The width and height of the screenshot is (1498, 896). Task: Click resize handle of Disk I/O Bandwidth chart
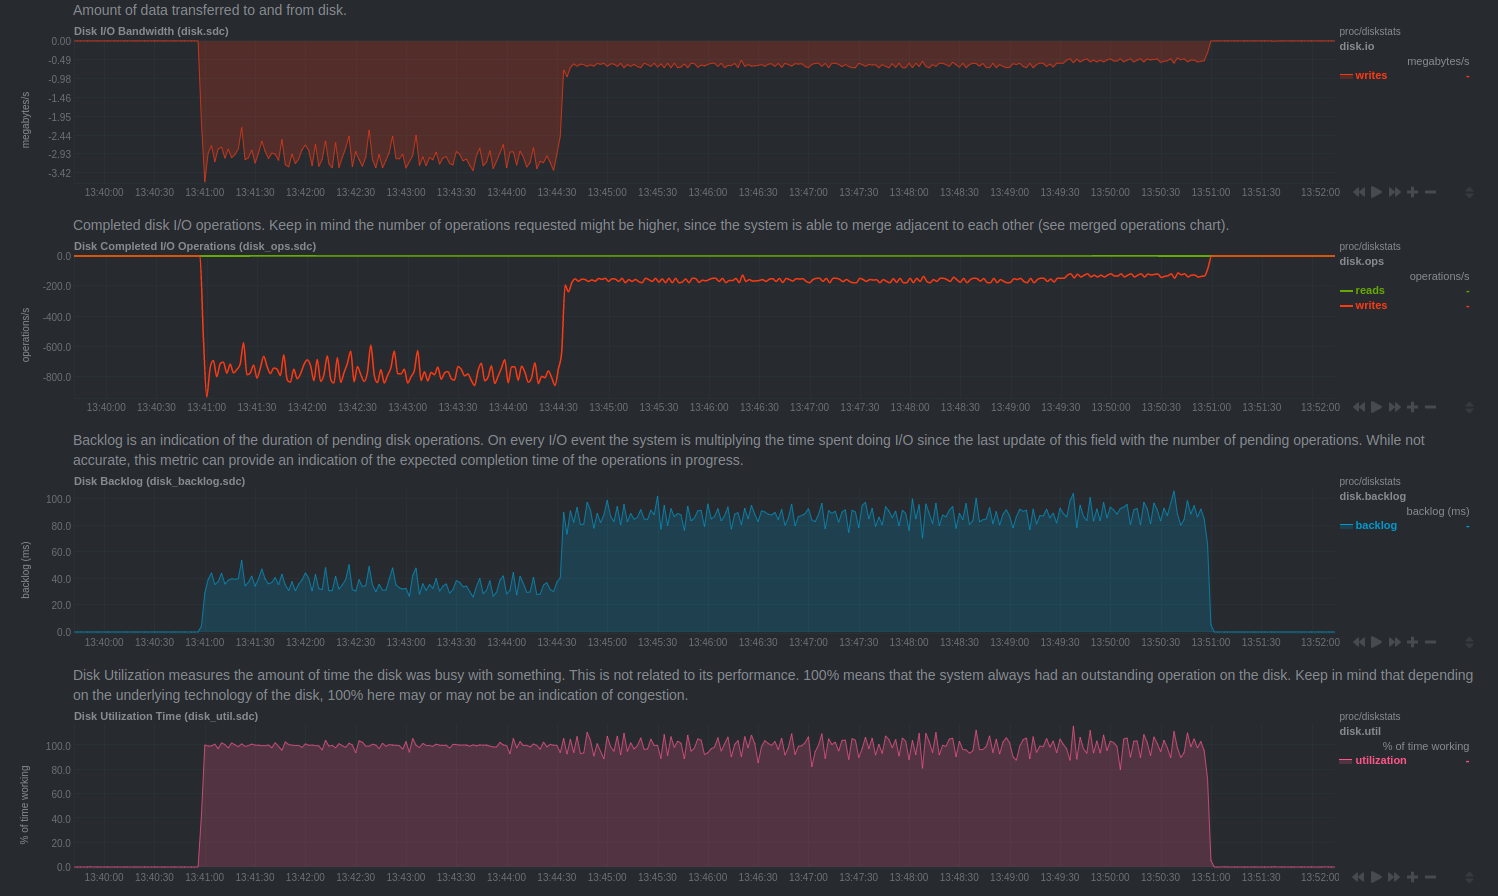[x=1469, y=192]
